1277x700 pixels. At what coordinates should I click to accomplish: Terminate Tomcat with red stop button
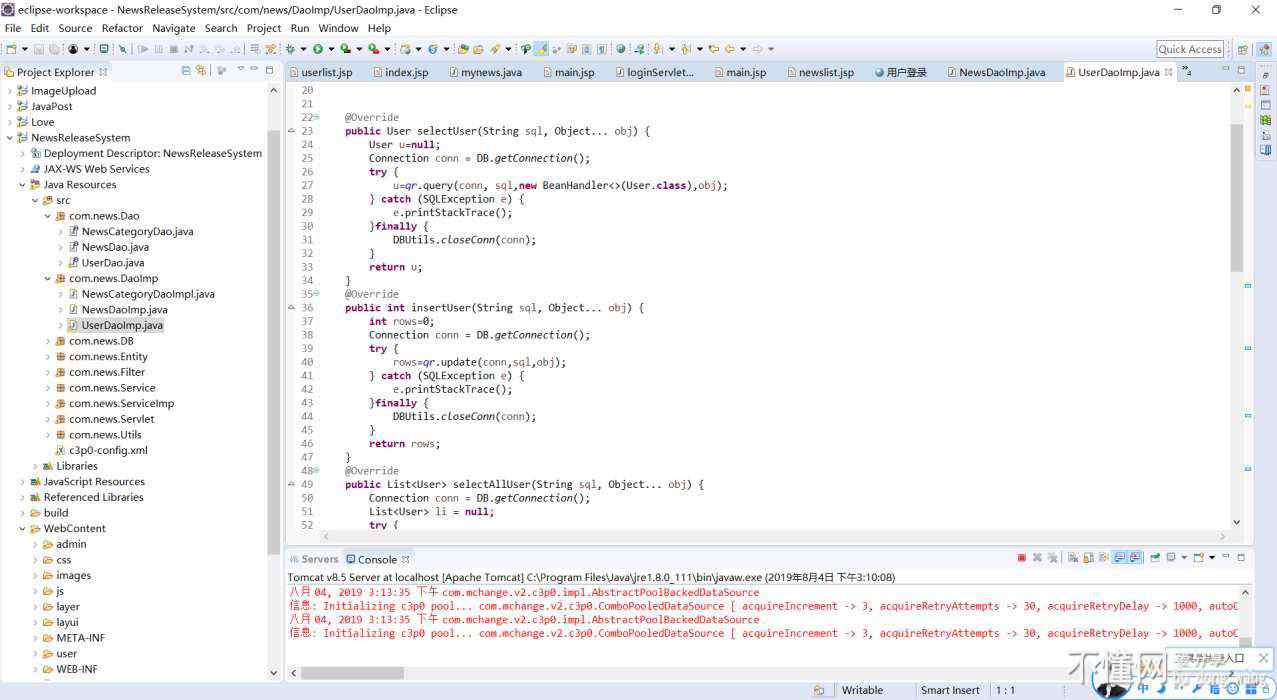coord(1021,558)
